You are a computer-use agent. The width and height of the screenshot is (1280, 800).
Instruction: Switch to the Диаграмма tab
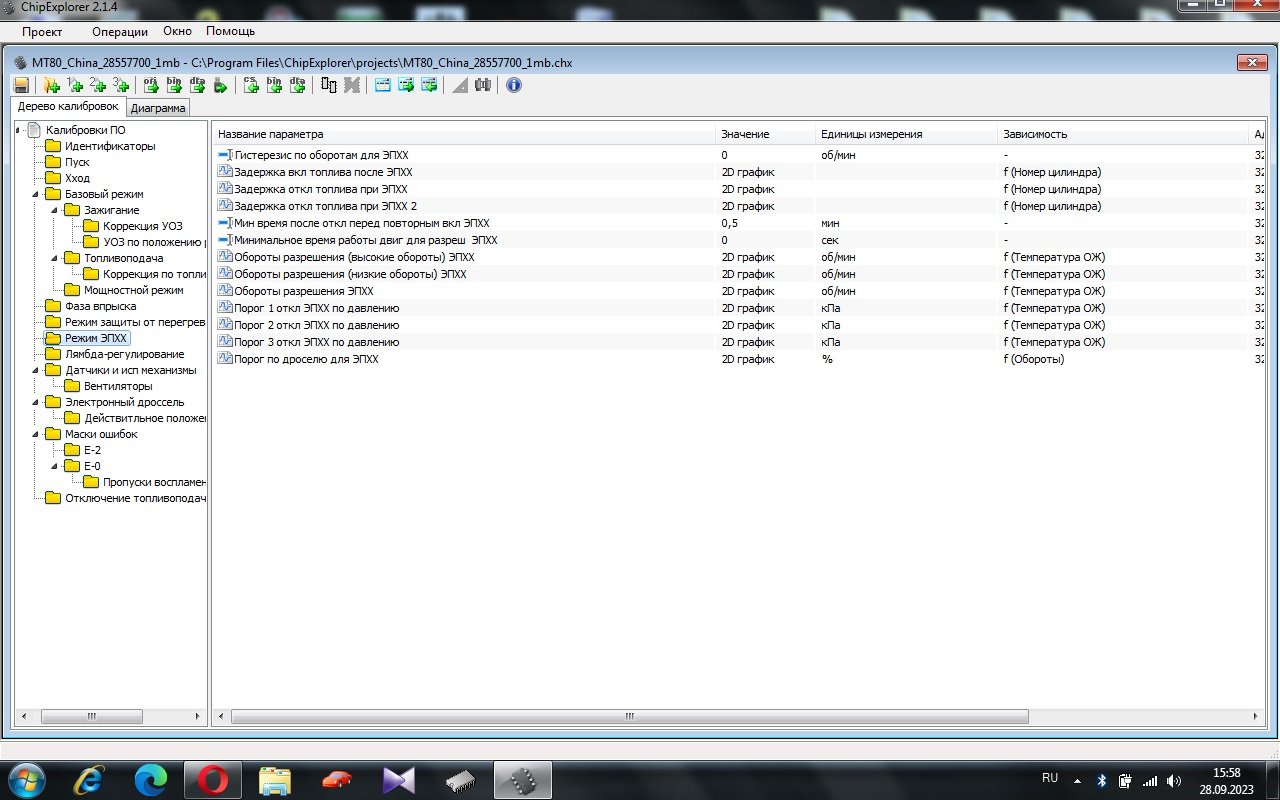[x=158, y=108]
